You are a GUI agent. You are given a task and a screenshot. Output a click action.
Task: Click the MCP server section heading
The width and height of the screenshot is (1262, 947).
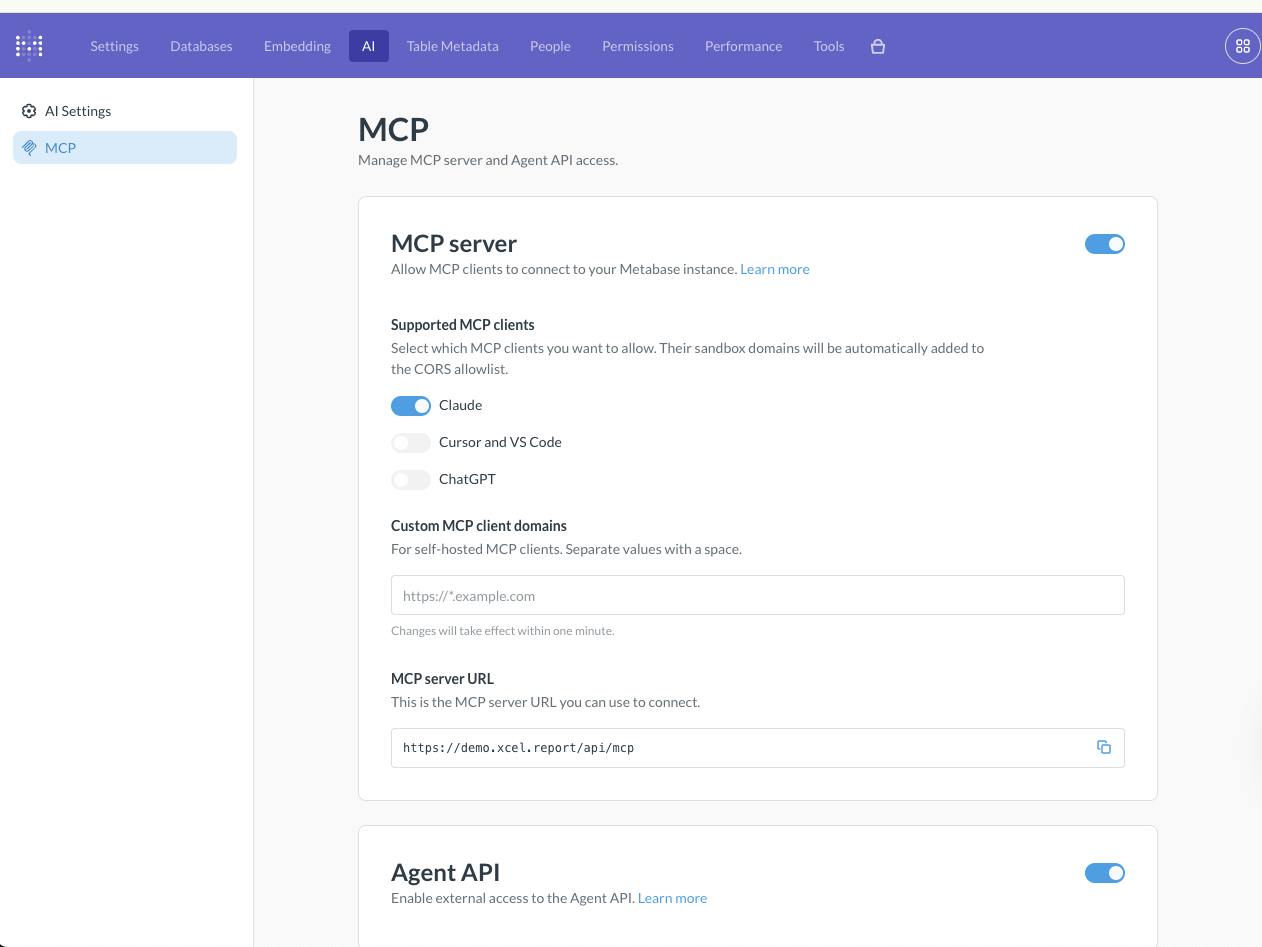(x=454, y=243)
